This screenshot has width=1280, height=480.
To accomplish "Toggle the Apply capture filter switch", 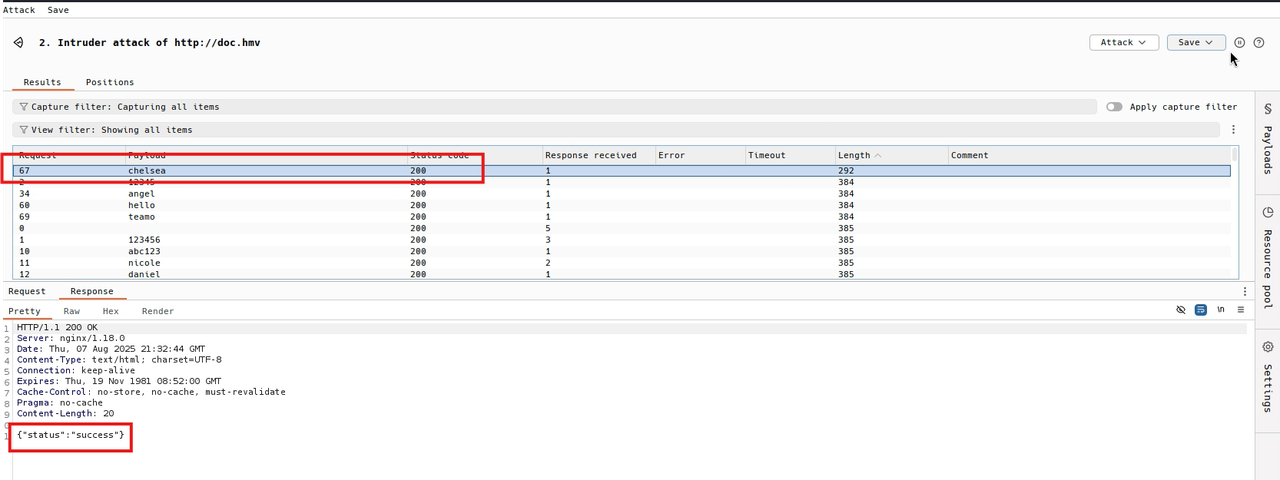I will pyautogui.click(x=1114, y=107).
